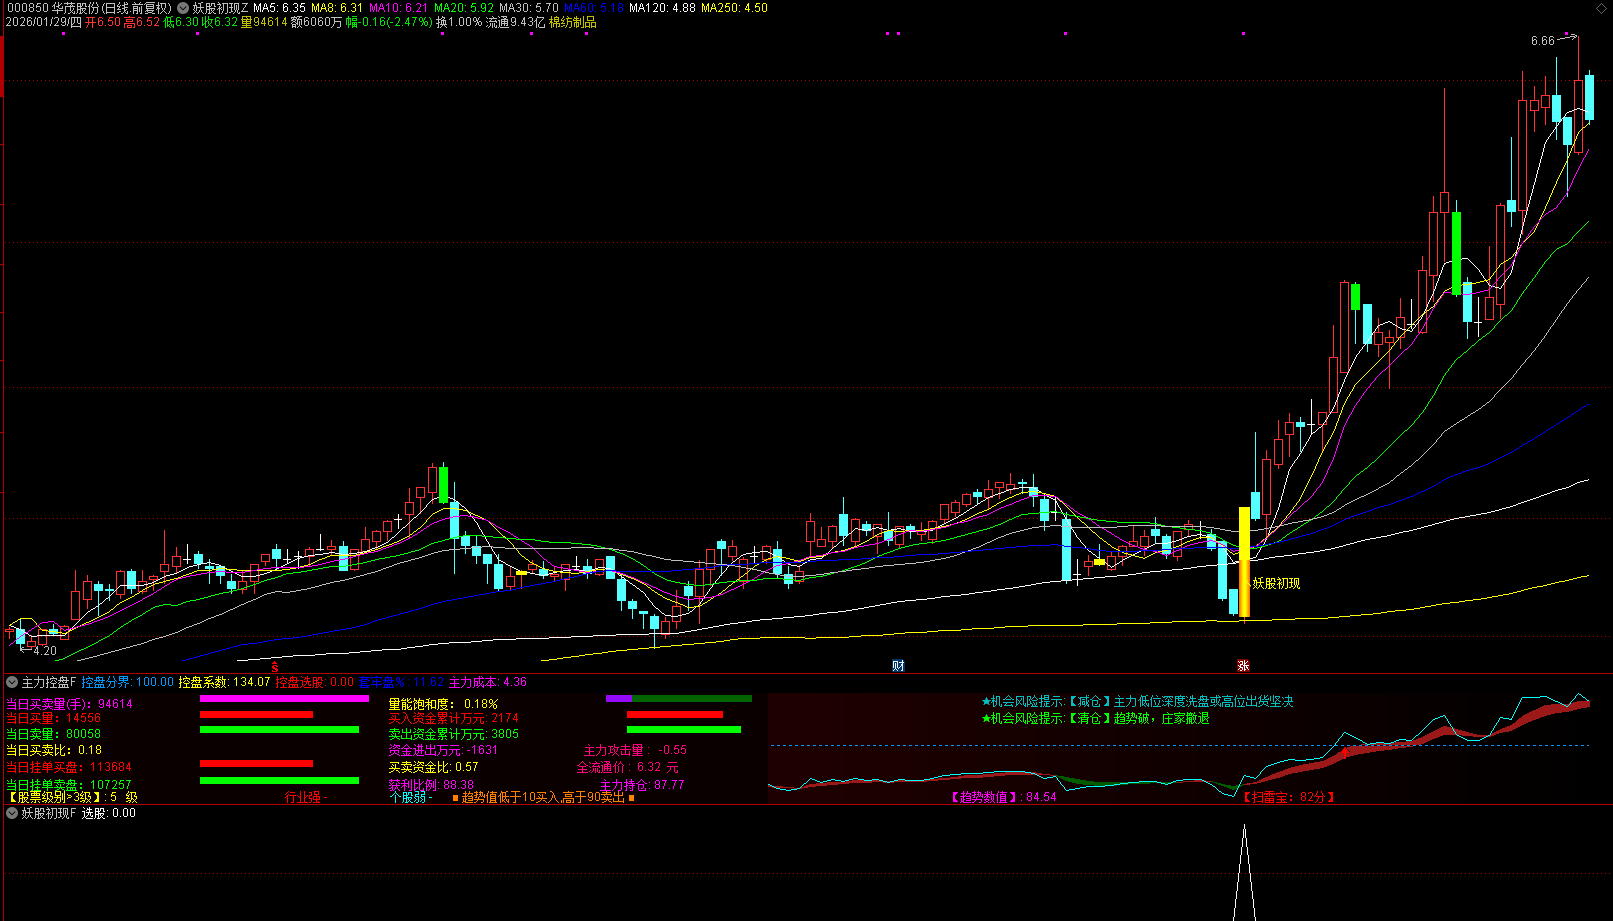Click the MA8: 6.31 value
This screenshot has width=1613, height=921.
(337, 8)
